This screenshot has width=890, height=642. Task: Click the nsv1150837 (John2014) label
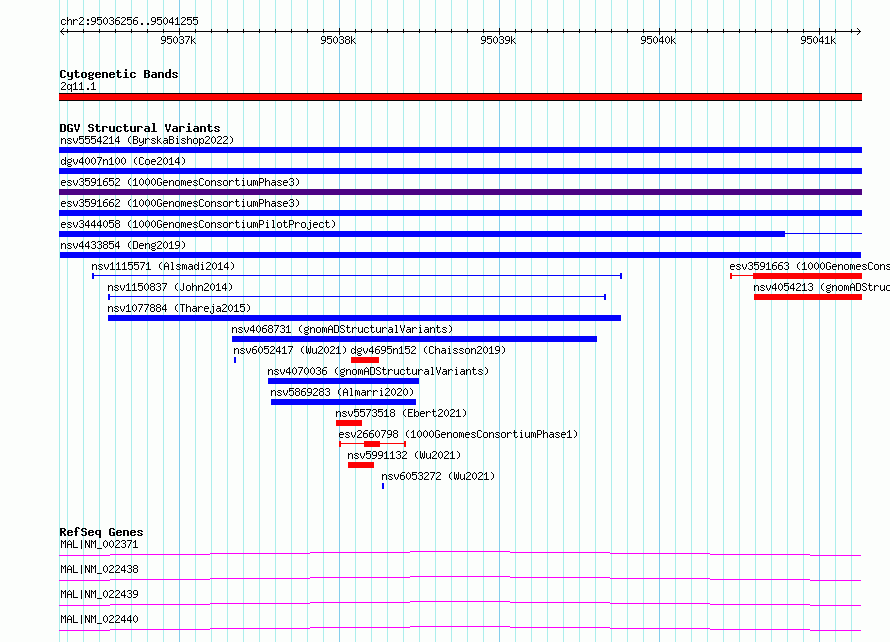click(x=170, y=287)
